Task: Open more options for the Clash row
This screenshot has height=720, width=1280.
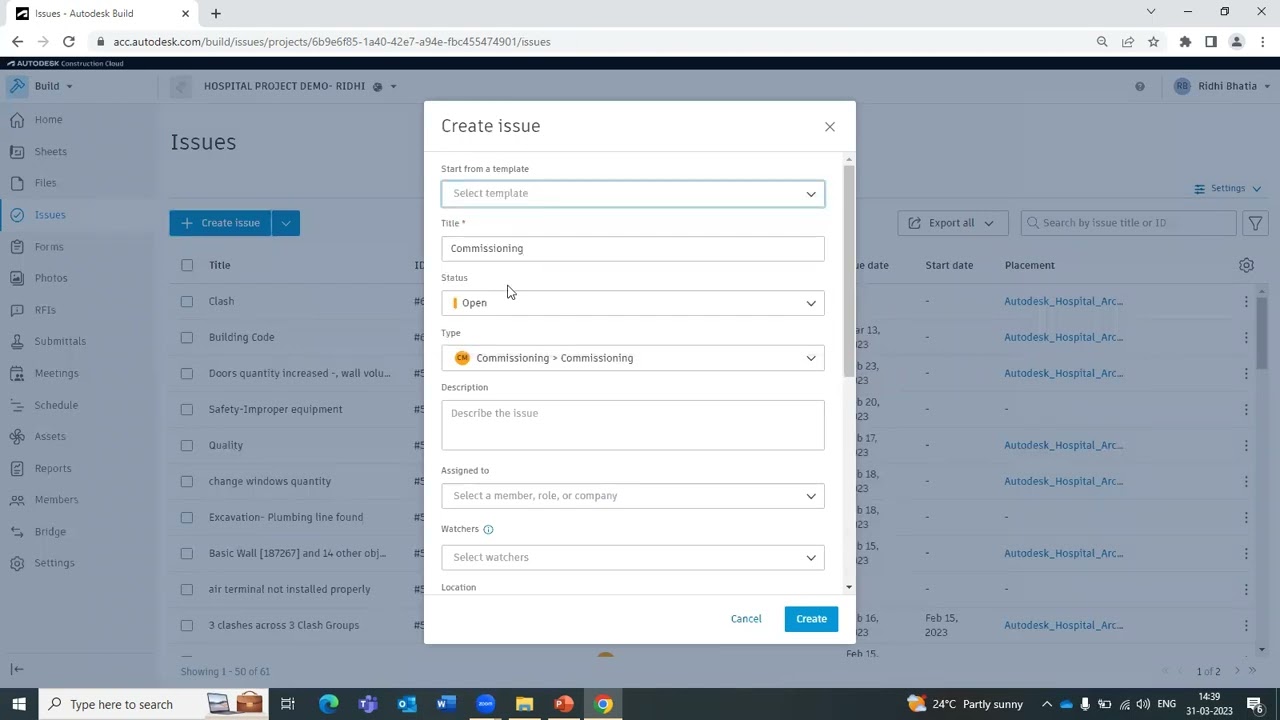Action: (1246, 301)
